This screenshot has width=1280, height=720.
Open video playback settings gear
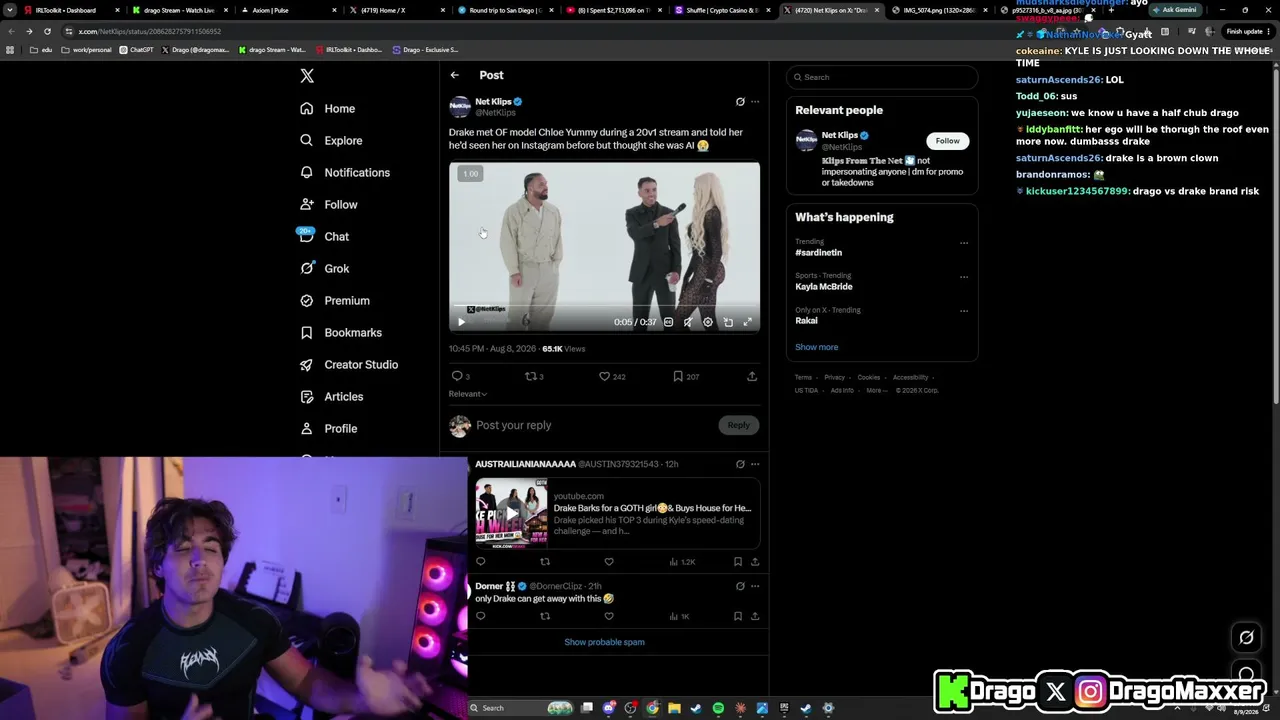[x=708, y=322]
